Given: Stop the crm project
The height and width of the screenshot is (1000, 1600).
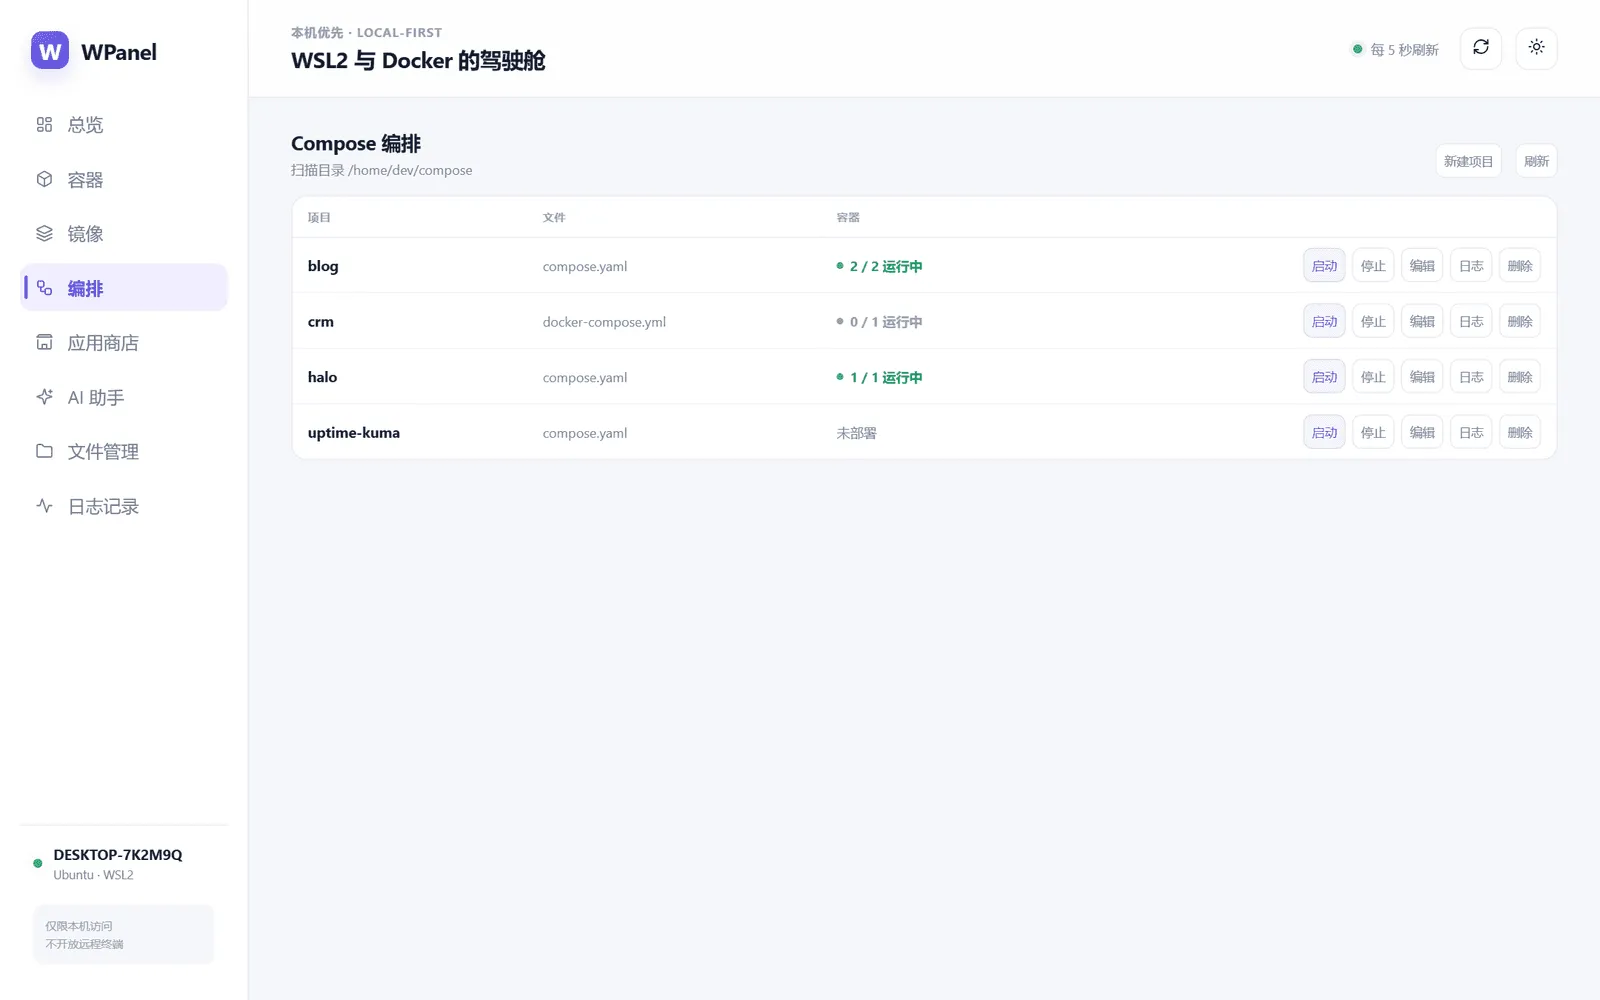Looking at the screenshot, I should pos(1373,321).
